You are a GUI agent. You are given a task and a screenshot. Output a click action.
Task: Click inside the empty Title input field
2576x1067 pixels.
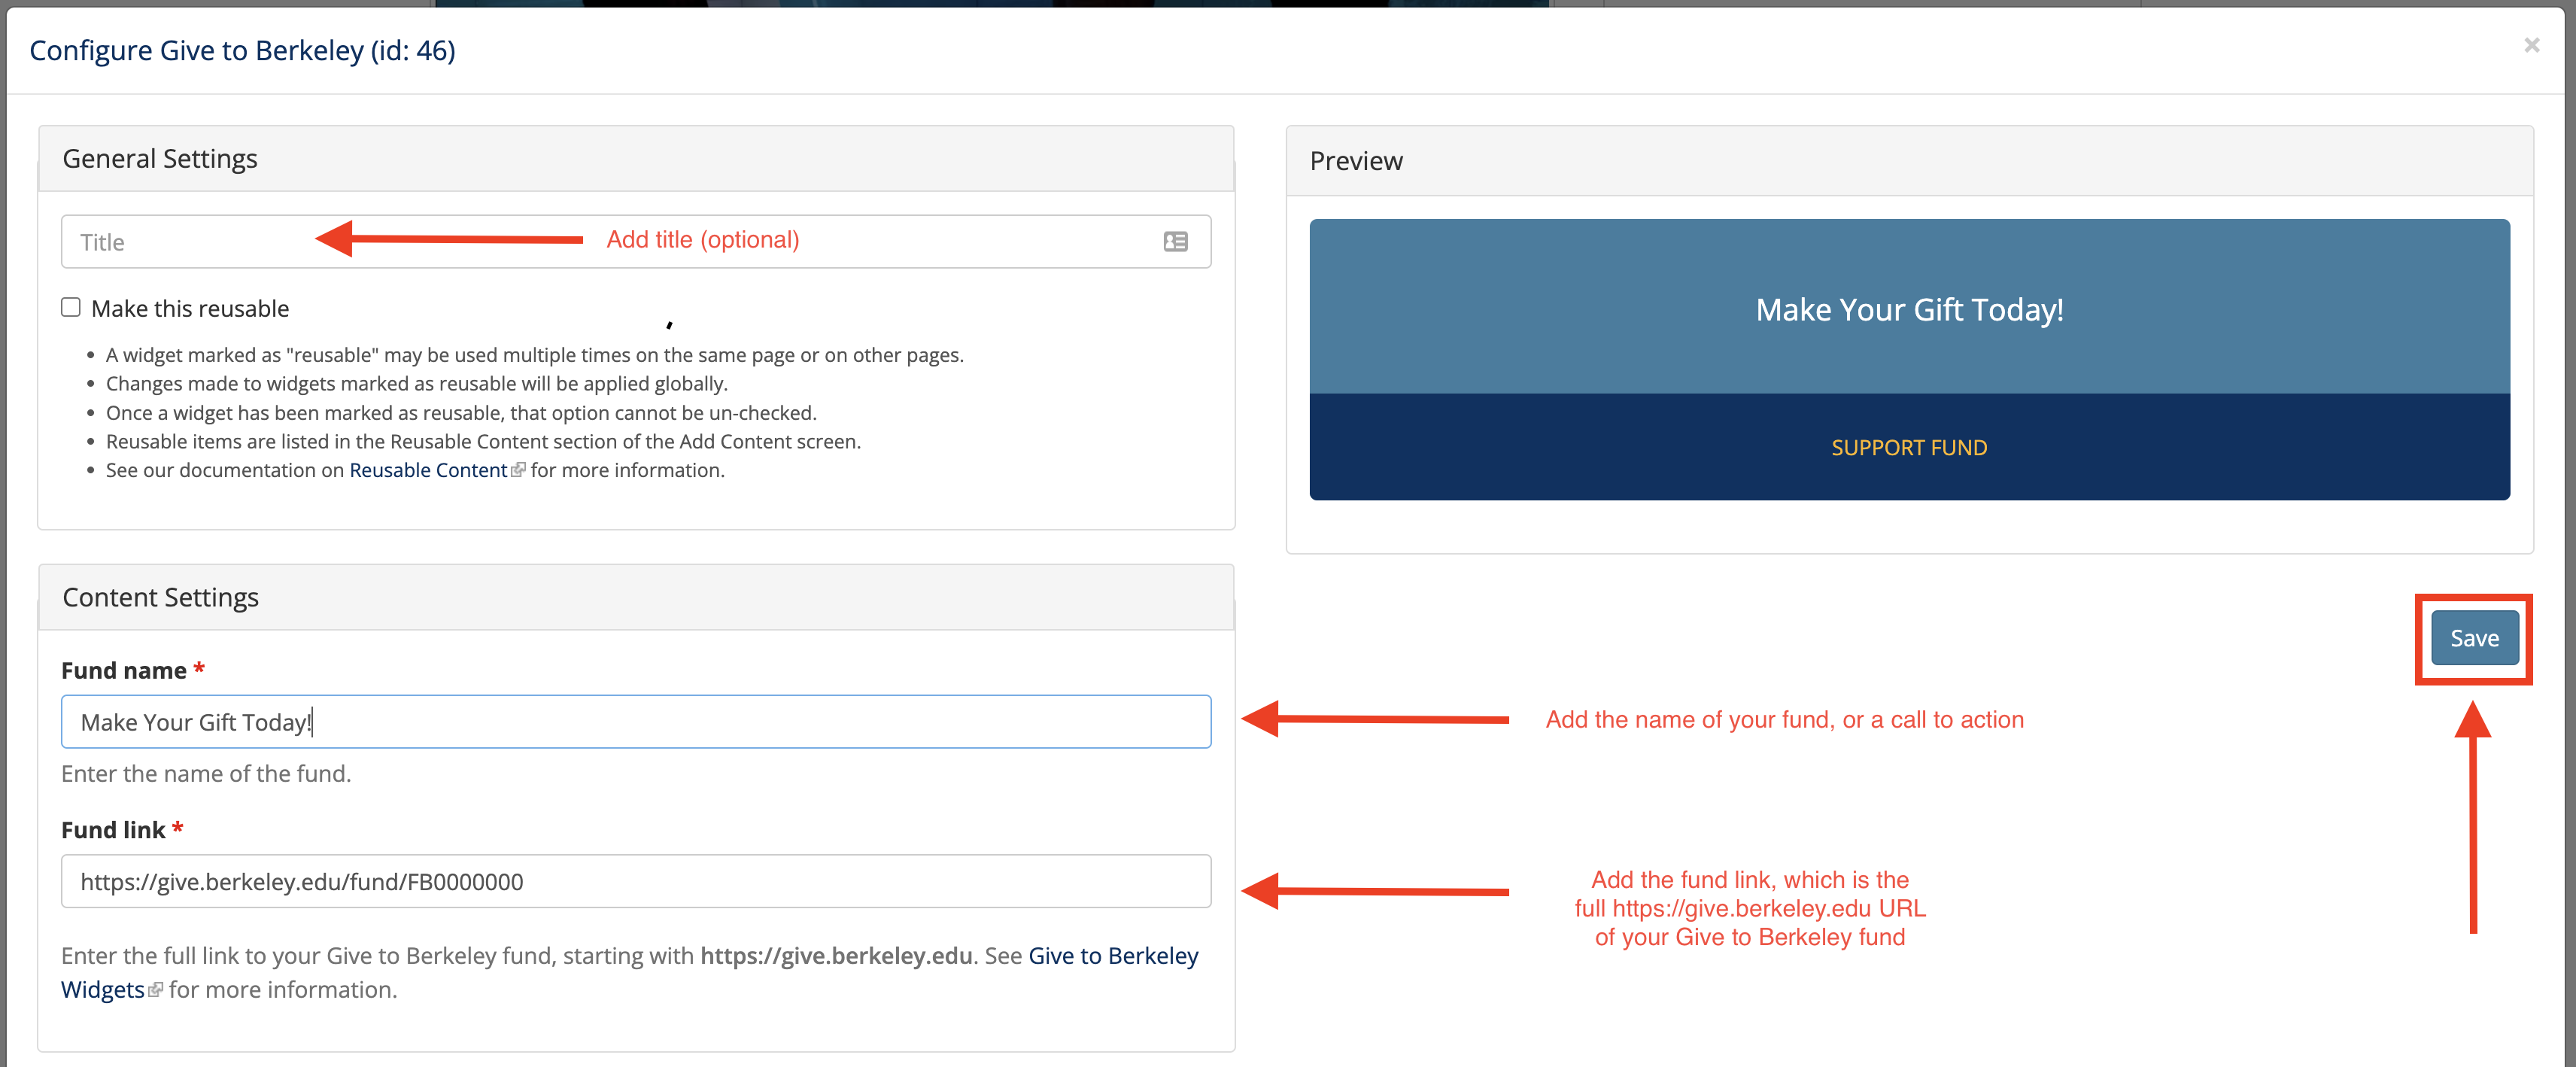(x=400, y=241)
